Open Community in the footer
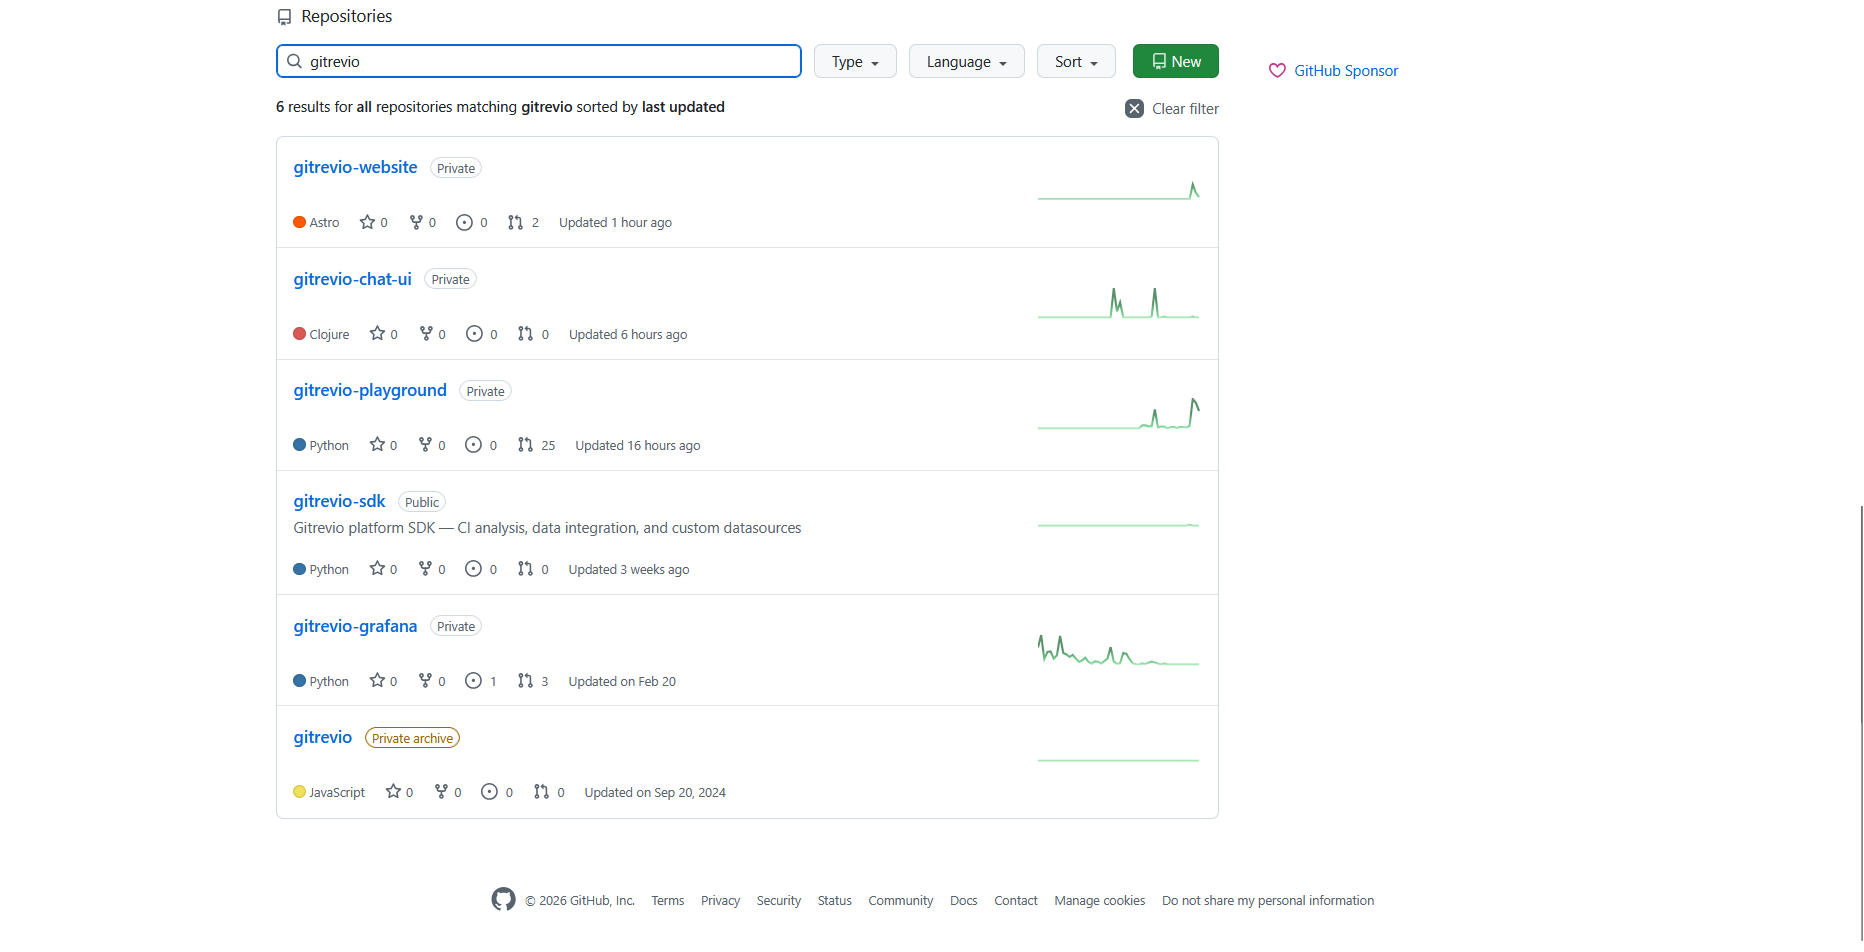This screenshot has width=1864, height=952. click(901, 900)
